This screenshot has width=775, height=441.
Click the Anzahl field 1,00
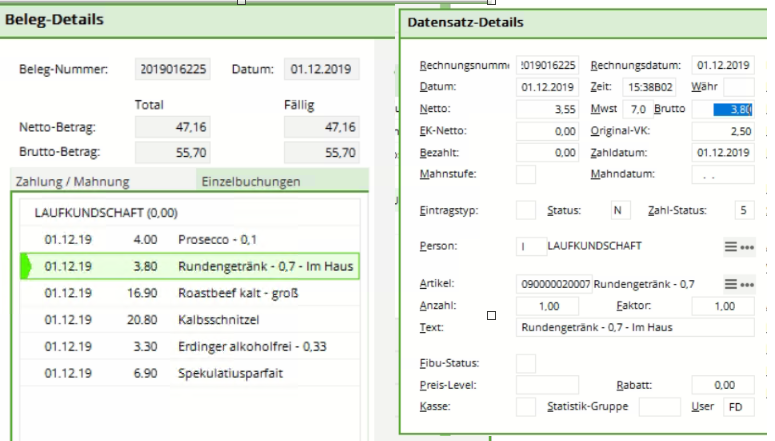tap(547, 306)
